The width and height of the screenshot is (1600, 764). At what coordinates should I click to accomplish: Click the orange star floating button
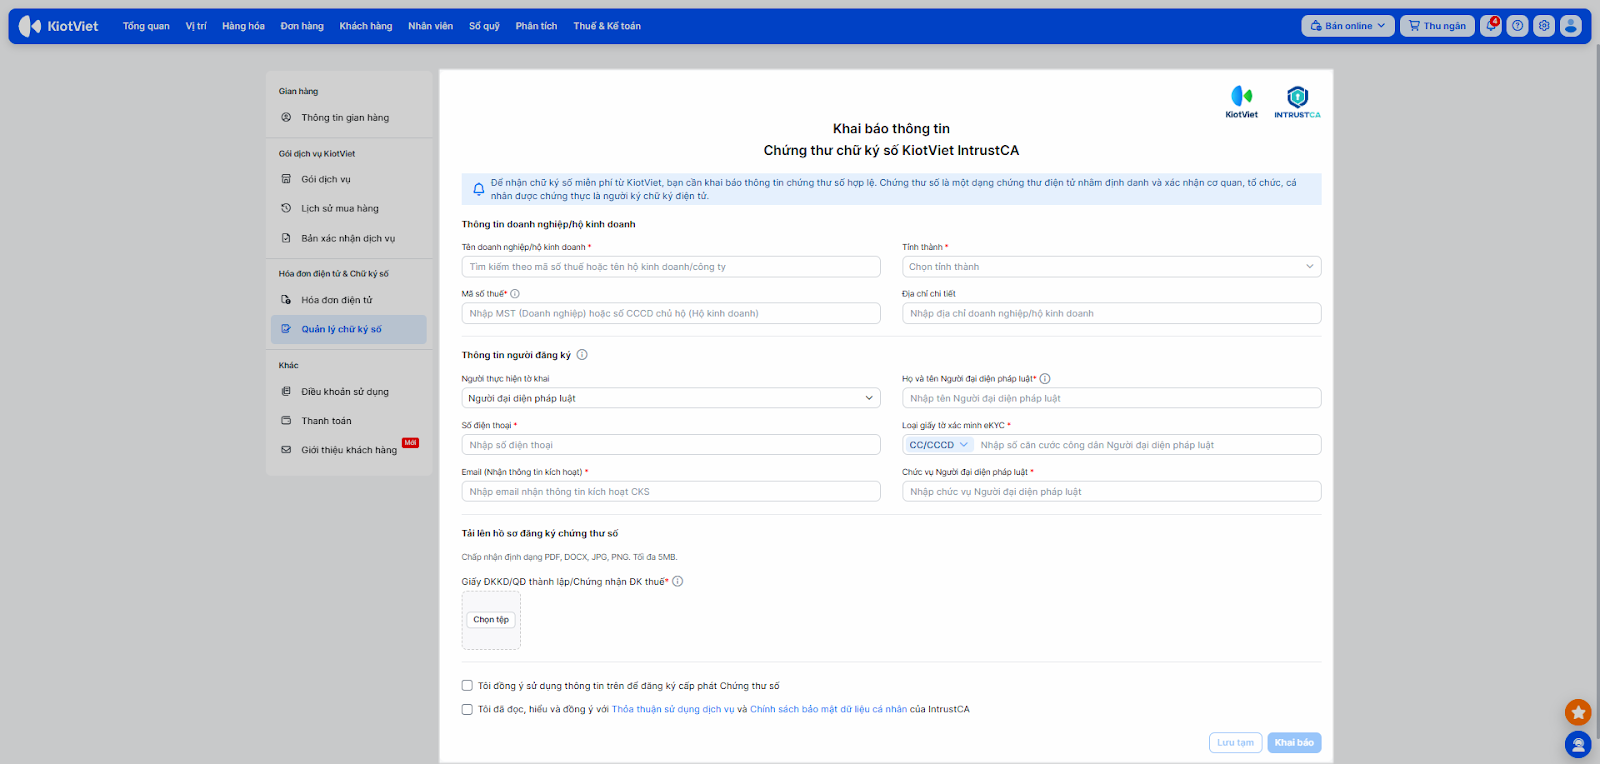(x=1578, y=712)
